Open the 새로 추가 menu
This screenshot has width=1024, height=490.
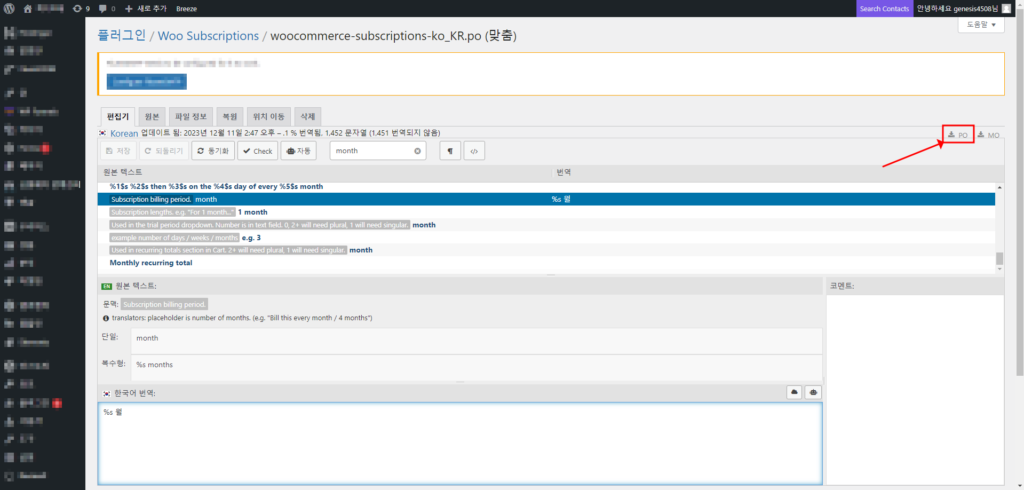pos(146,8)
